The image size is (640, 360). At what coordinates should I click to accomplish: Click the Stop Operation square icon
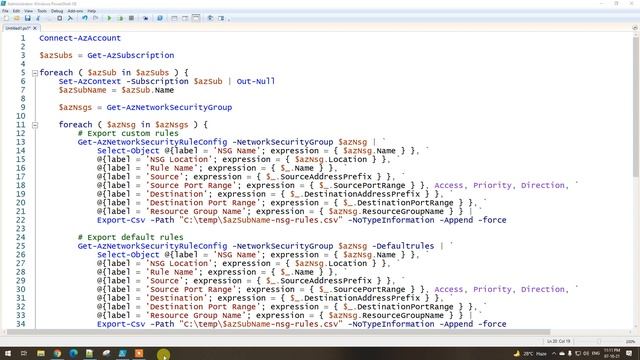[x=131, y=18]
